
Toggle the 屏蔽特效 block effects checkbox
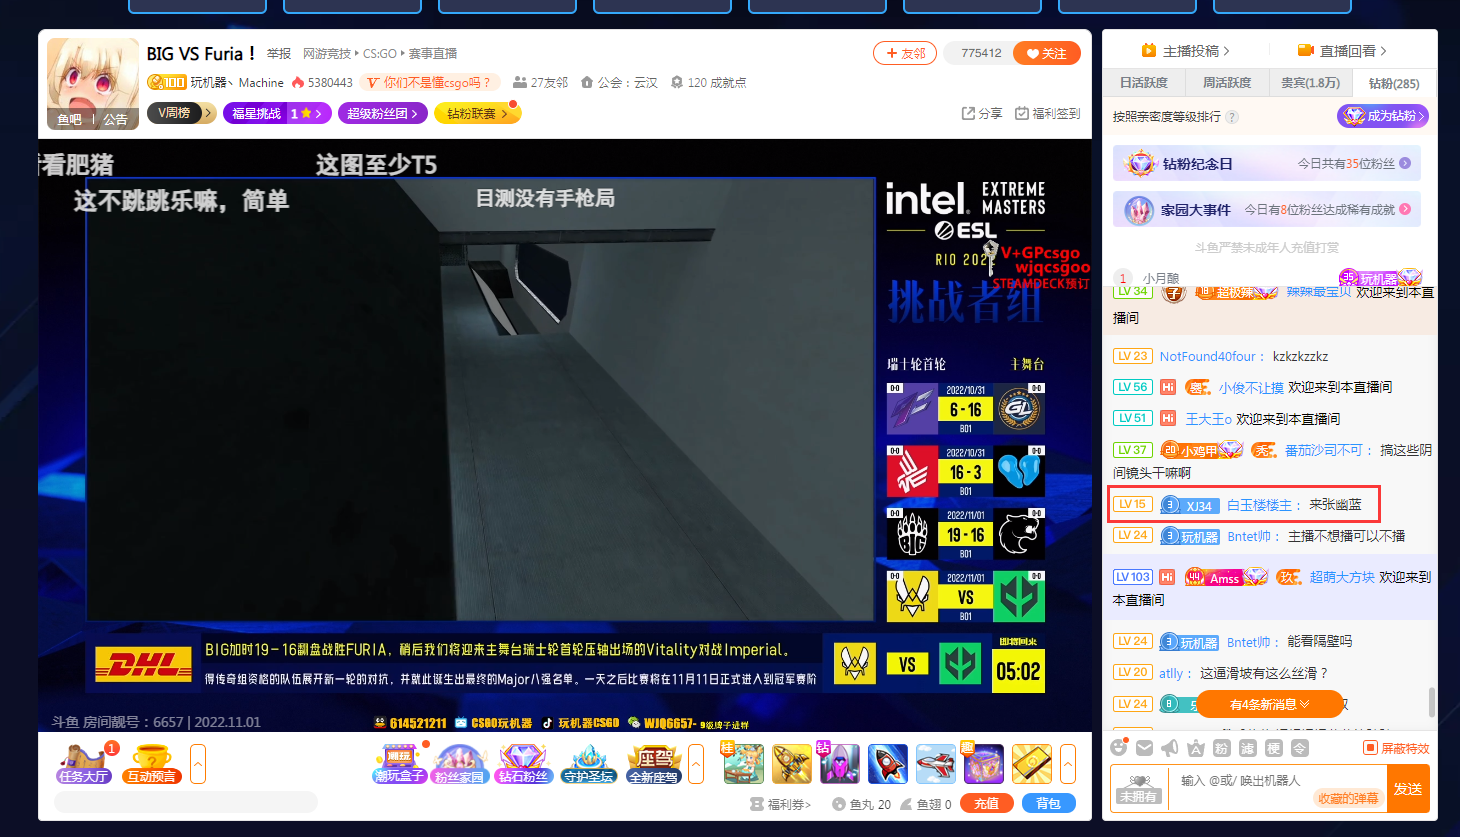(1371, 748)
